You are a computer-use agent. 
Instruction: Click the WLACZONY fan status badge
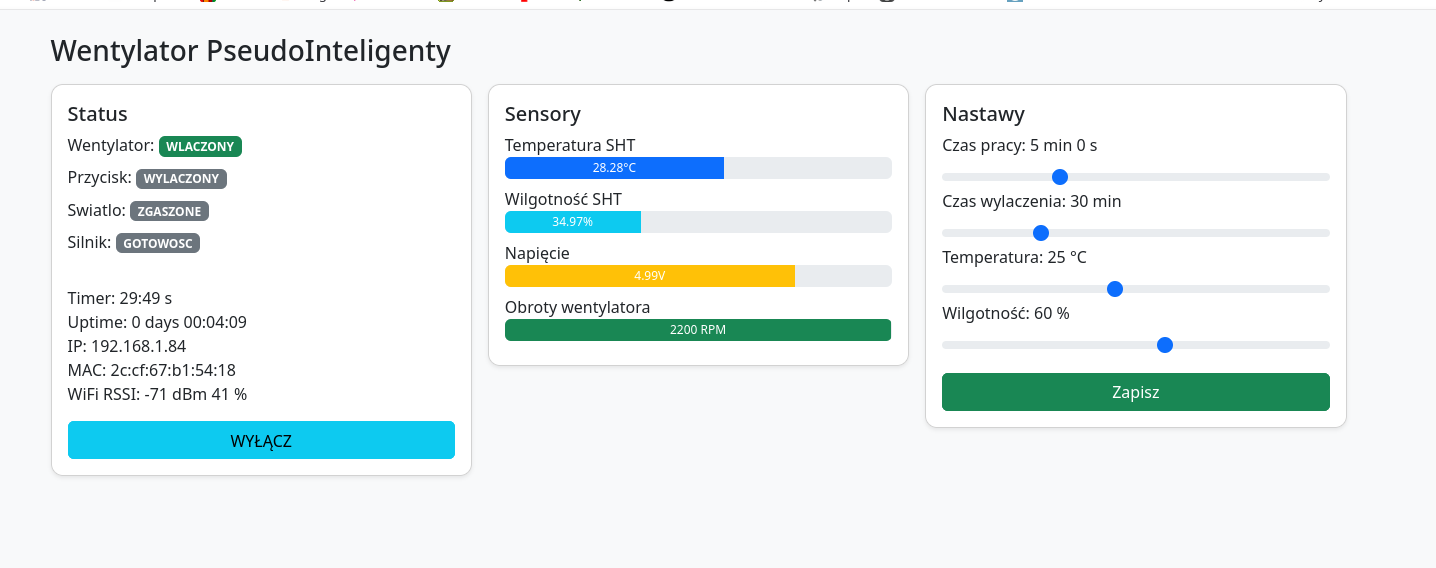coord(200,147)
